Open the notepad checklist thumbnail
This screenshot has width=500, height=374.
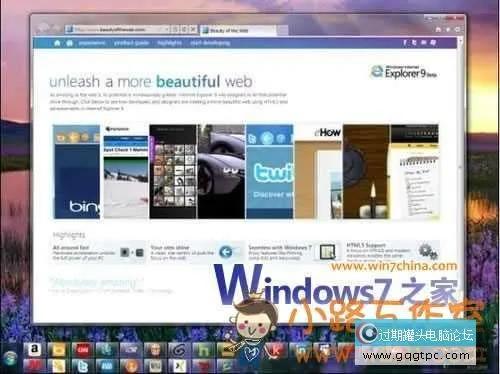[x=415, y=172]
